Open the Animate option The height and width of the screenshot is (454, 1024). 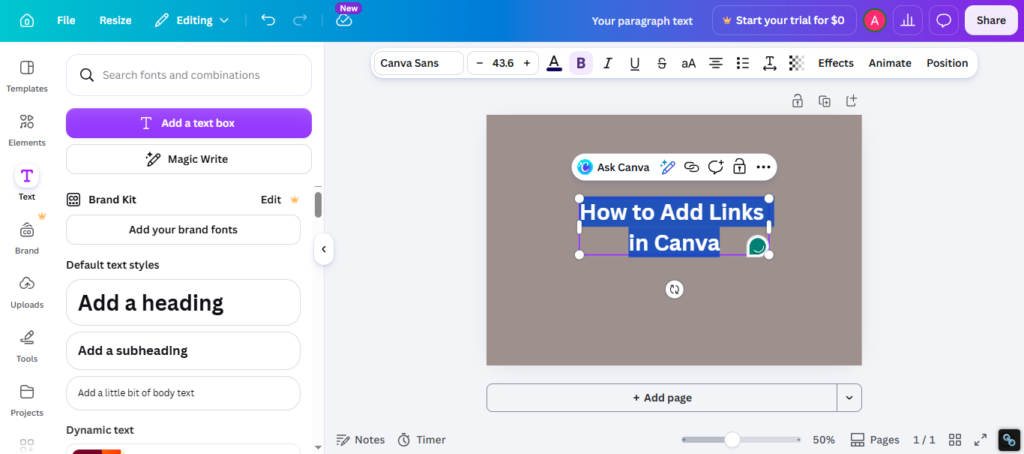click(x=889, y=63)
